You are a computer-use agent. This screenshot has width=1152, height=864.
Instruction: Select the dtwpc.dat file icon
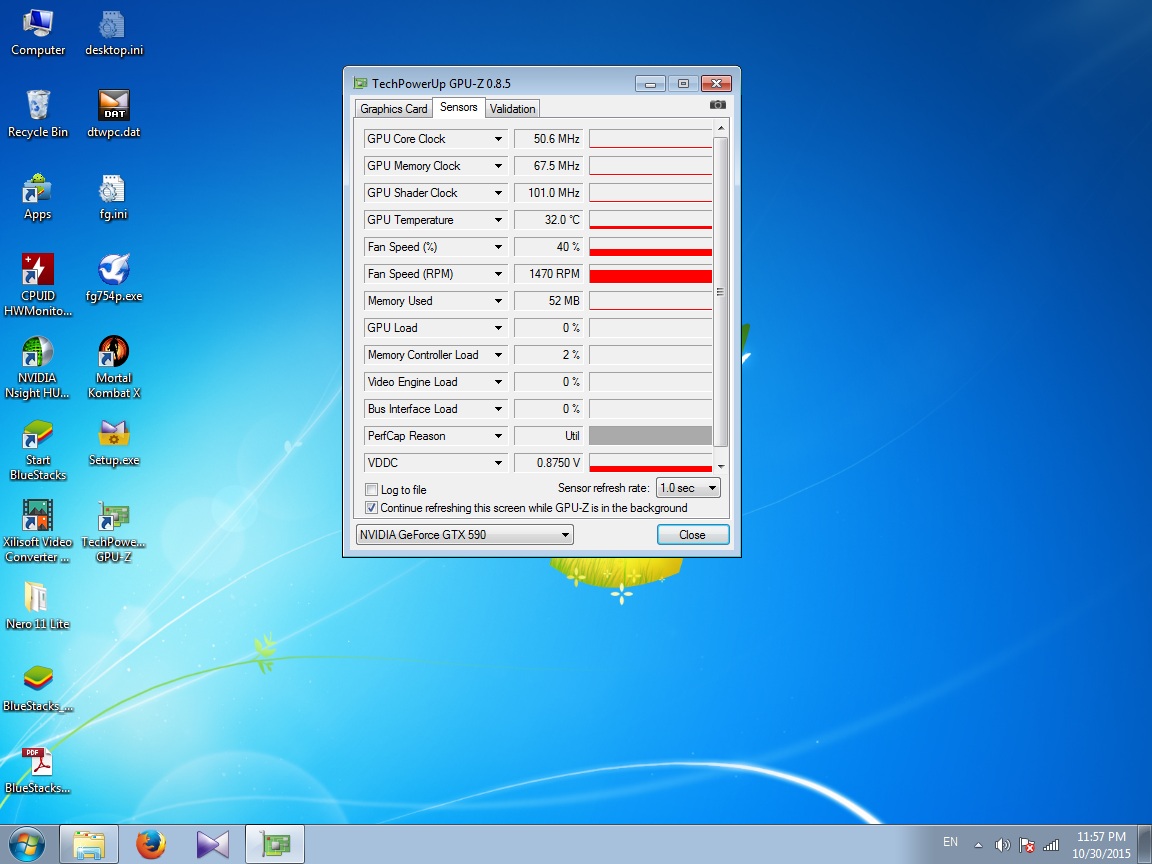tap(114, 115)
